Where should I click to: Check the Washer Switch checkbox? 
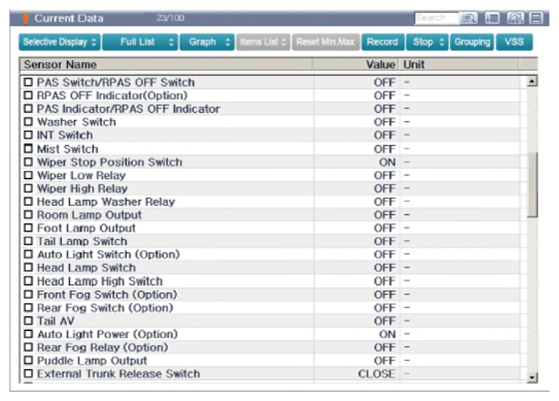tap(28, 122)
